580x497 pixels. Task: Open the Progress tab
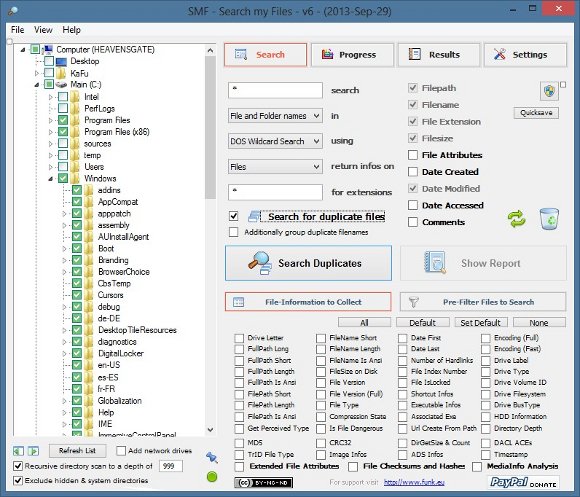[353, 55]
